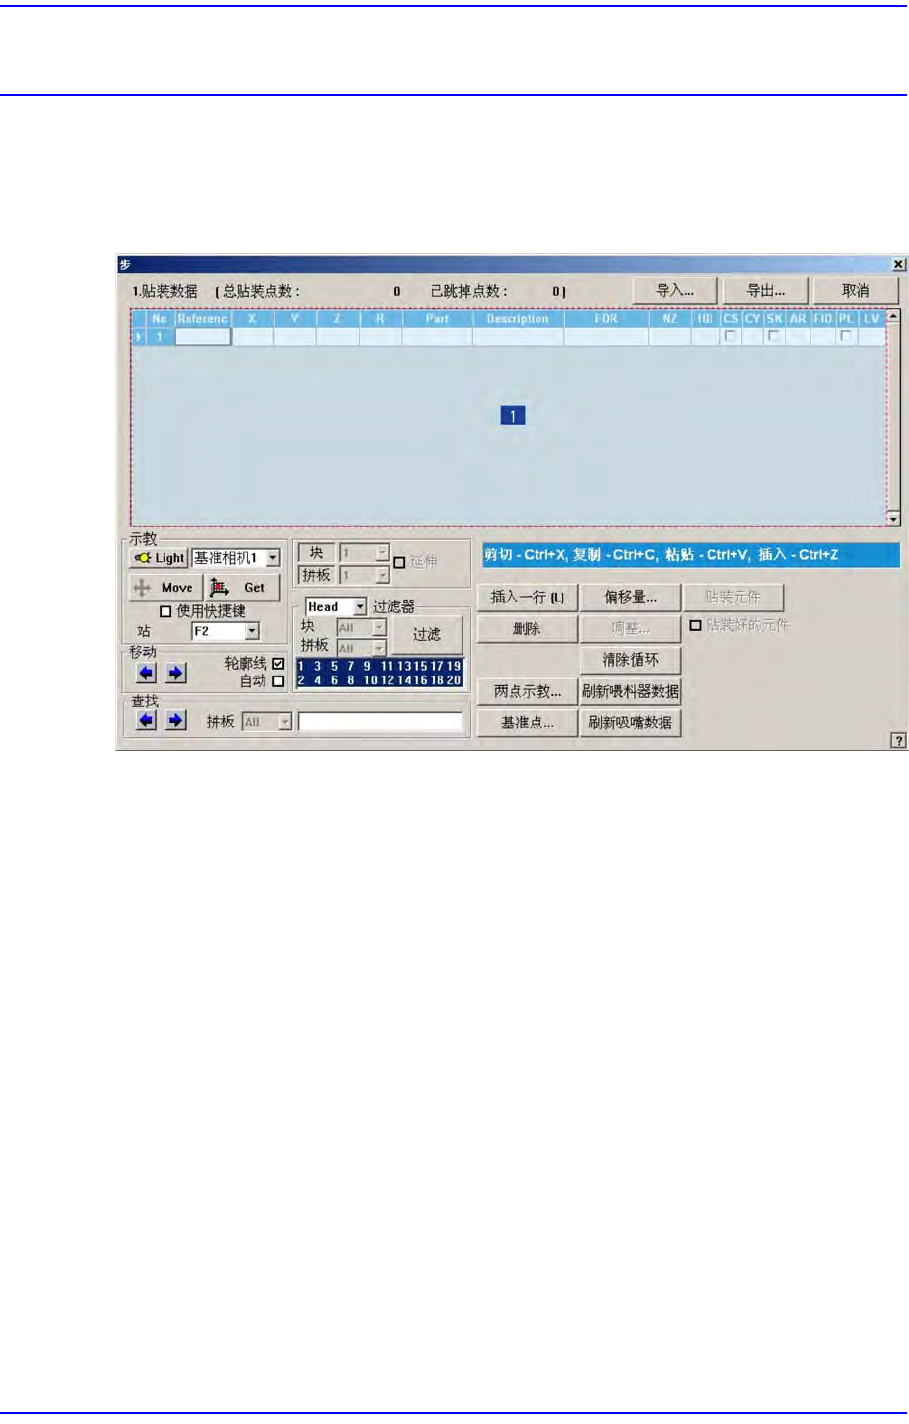Image resolution: width=909 pixels, height=1424 pixels.
Task: Open 两点示教... dialog
Action: pyautogui.click(x=527, y=691)
